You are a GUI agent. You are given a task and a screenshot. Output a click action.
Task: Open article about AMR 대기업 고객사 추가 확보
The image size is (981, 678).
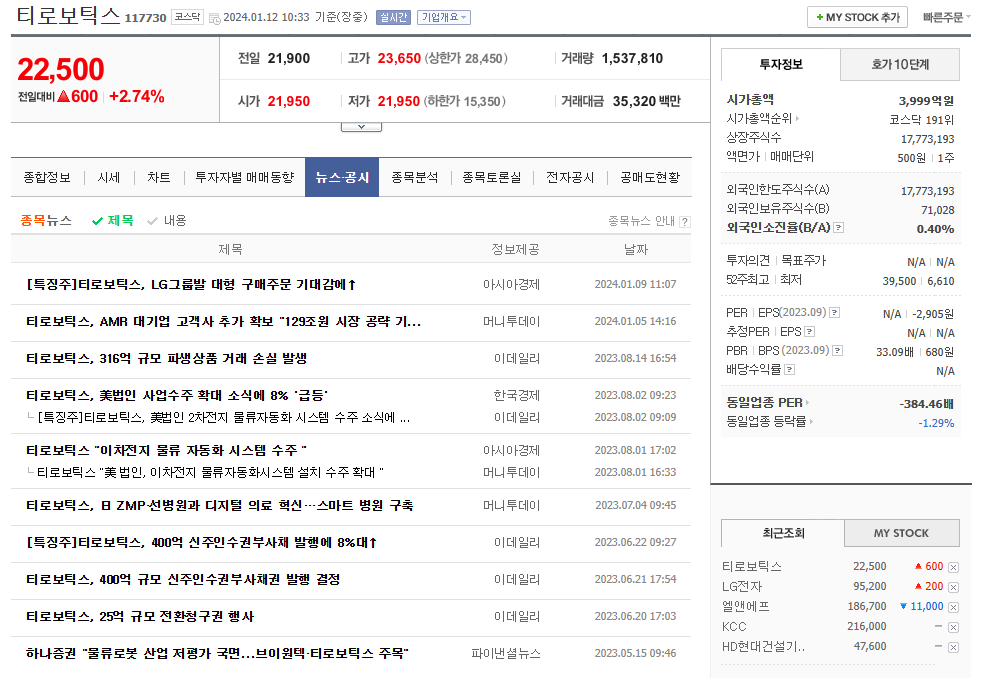coord(223,321)
